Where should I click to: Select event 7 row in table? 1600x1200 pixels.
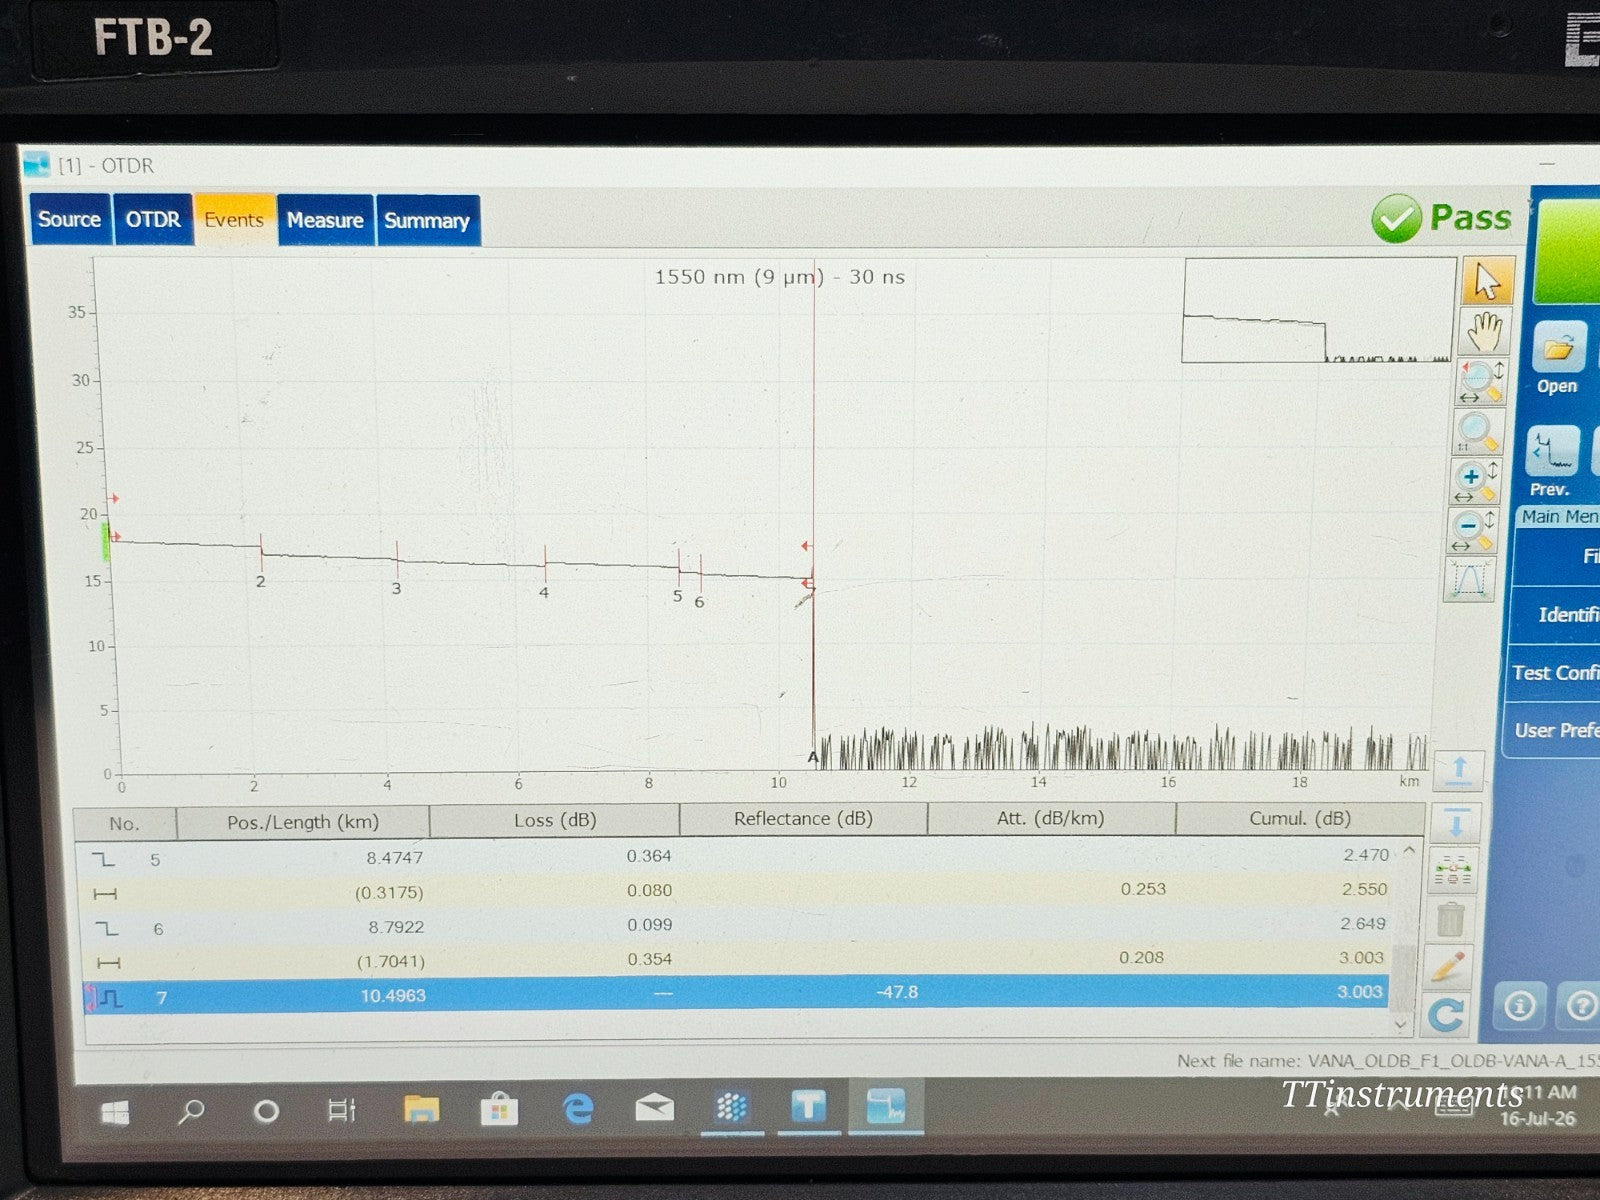click(x=747, y=994)
